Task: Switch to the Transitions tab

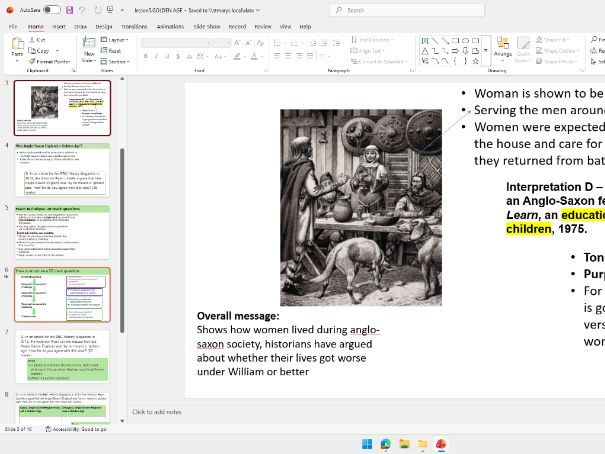Action: (134, 27)
